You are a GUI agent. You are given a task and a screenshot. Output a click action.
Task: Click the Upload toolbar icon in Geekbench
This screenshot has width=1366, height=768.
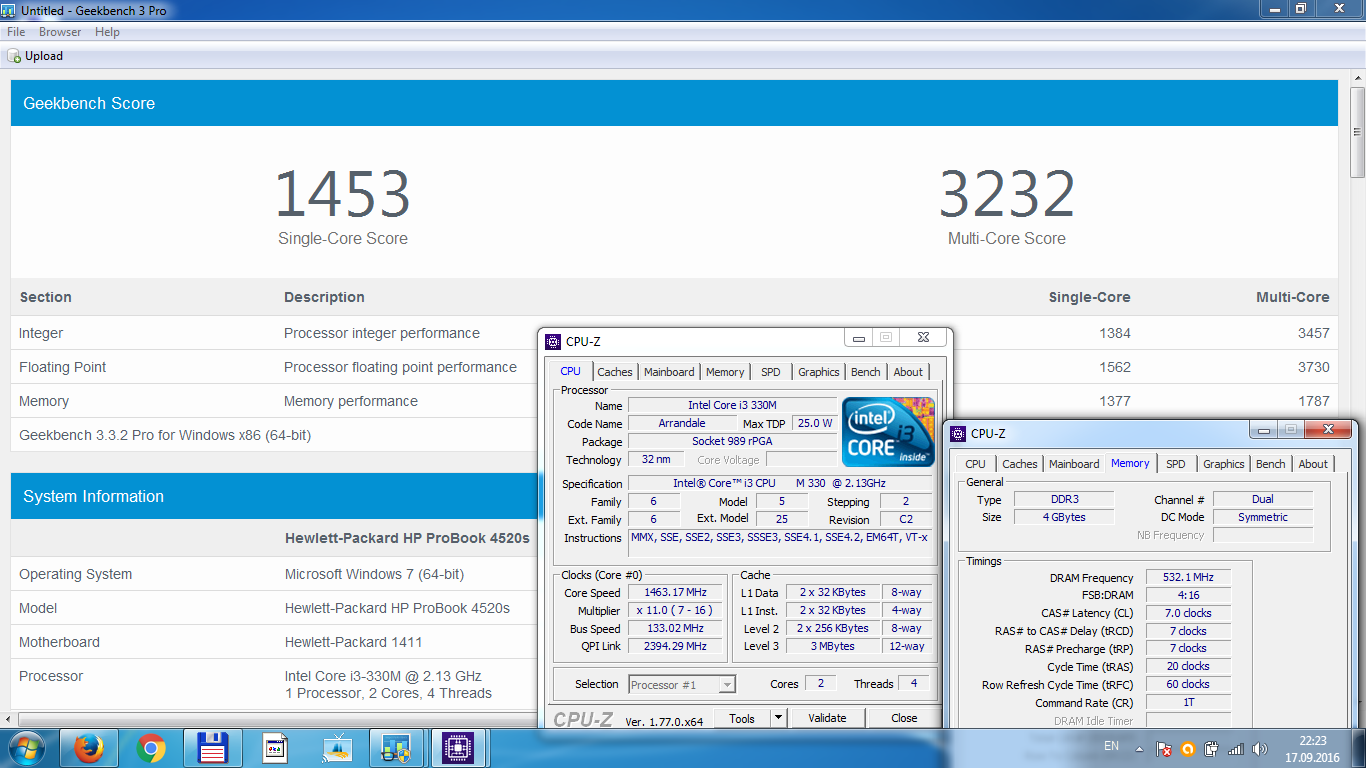click(14, 56)
